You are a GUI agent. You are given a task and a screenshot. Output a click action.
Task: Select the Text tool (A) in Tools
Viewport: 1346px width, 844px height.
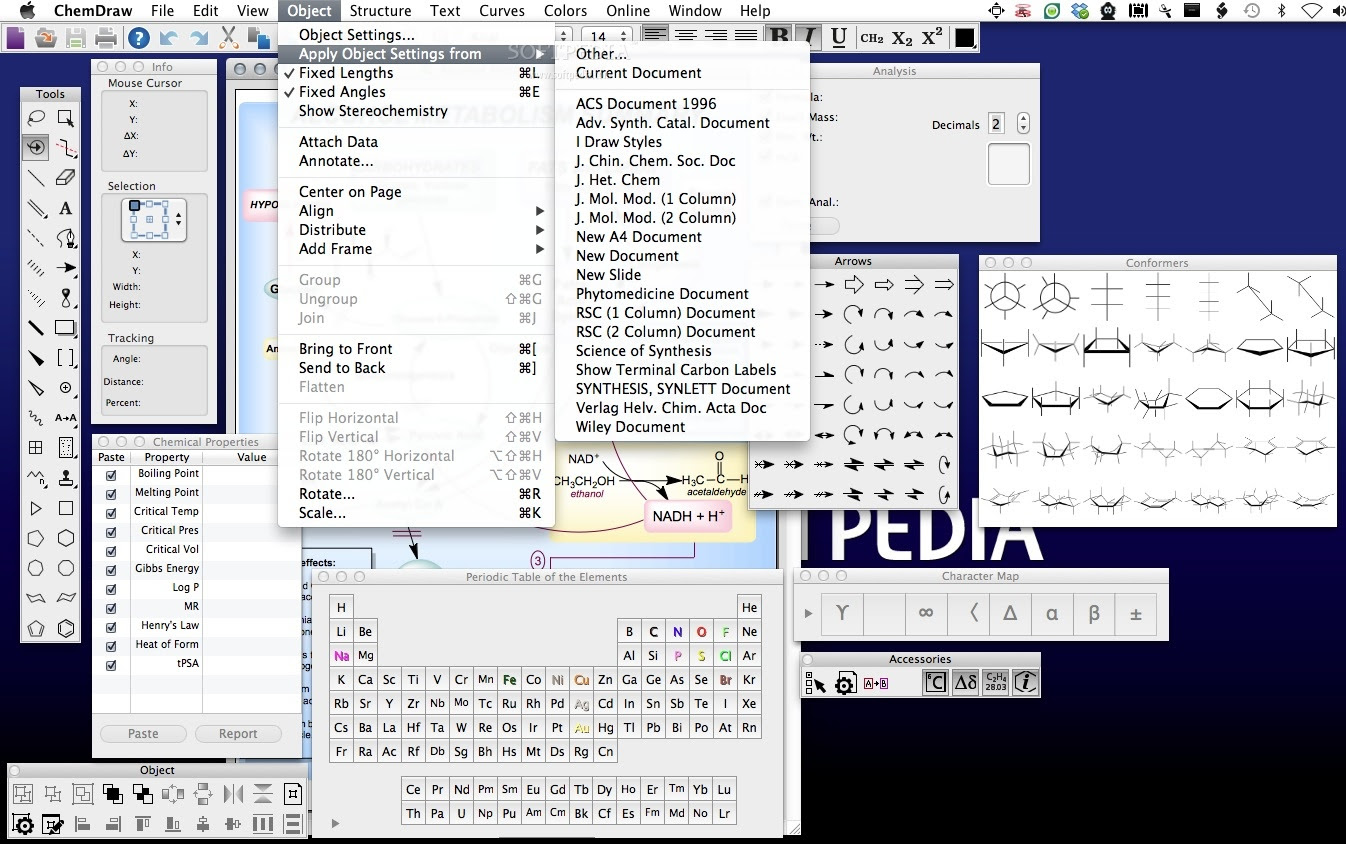[x=66, y=208]
